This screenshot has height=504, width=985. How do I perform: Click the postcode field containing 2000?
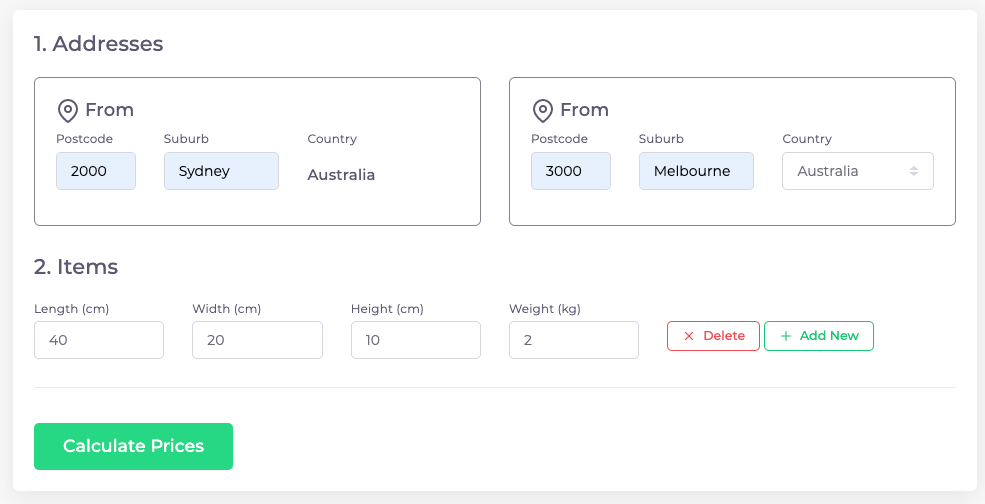click(x=96, y=171)
